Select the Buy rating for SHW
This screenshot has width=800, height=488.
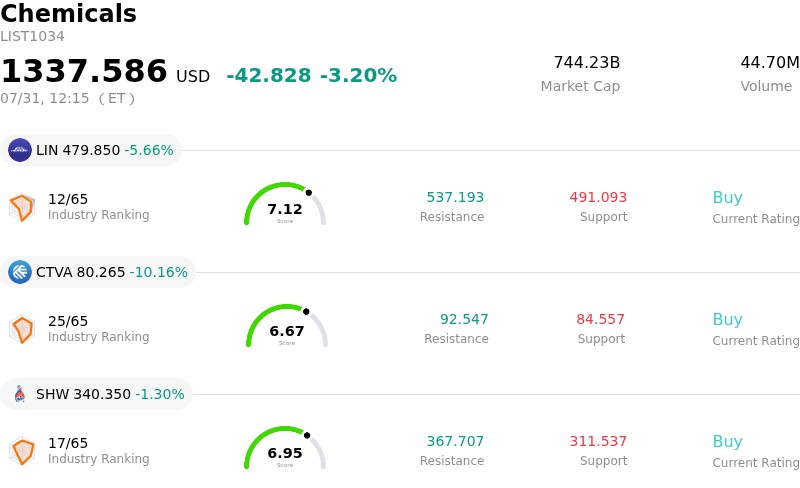click(727, 442)
